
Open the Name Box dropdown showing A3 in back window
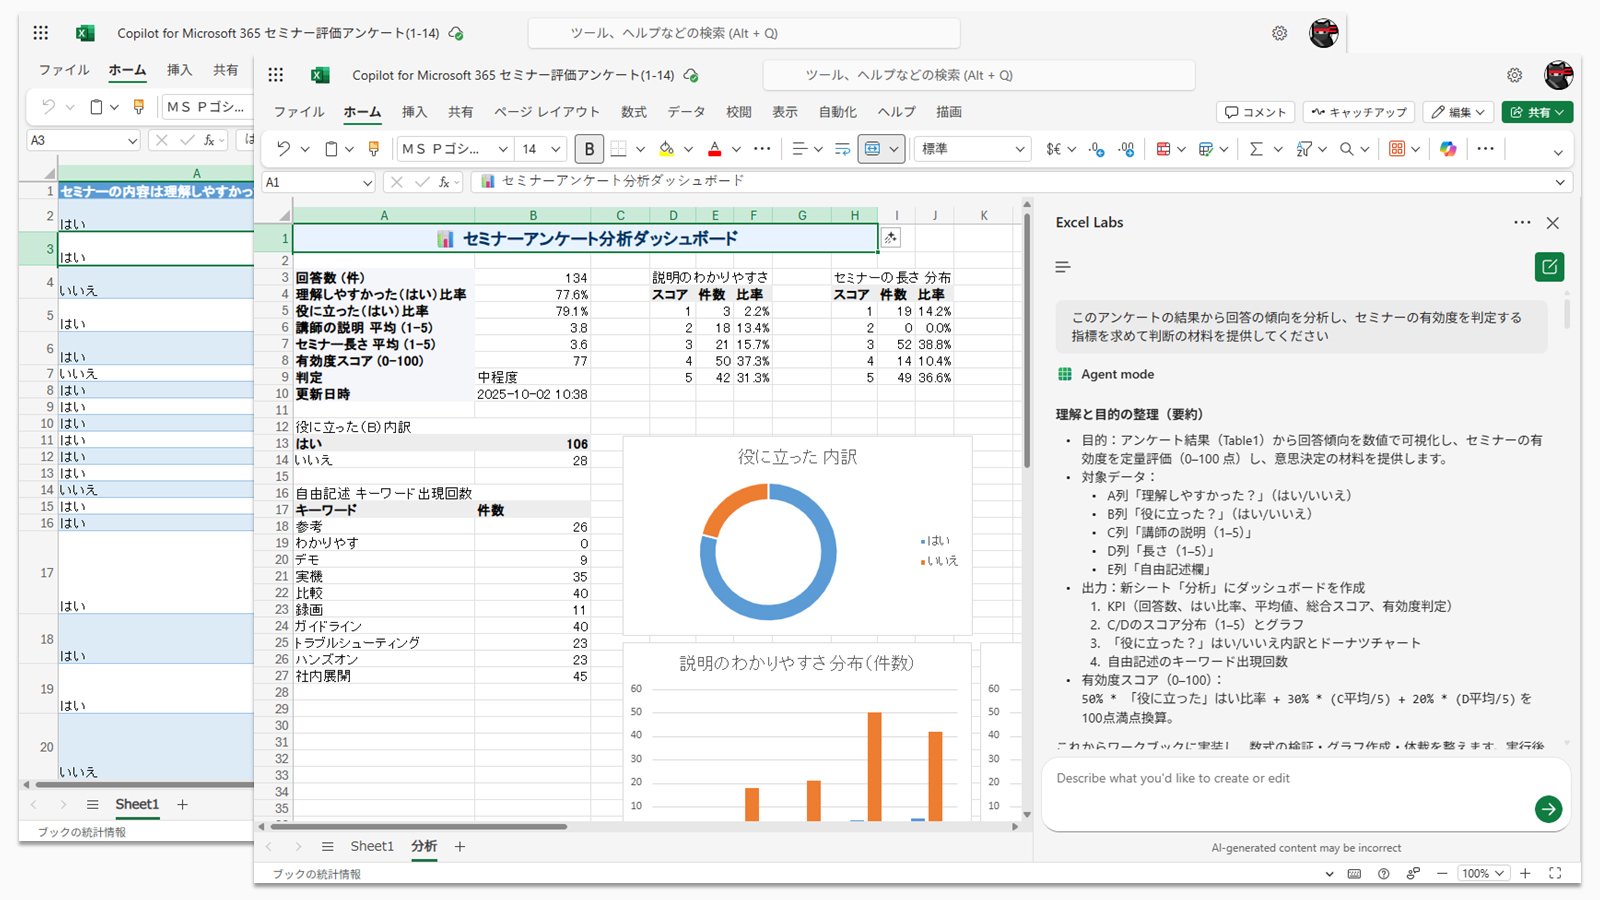[131, 140]
